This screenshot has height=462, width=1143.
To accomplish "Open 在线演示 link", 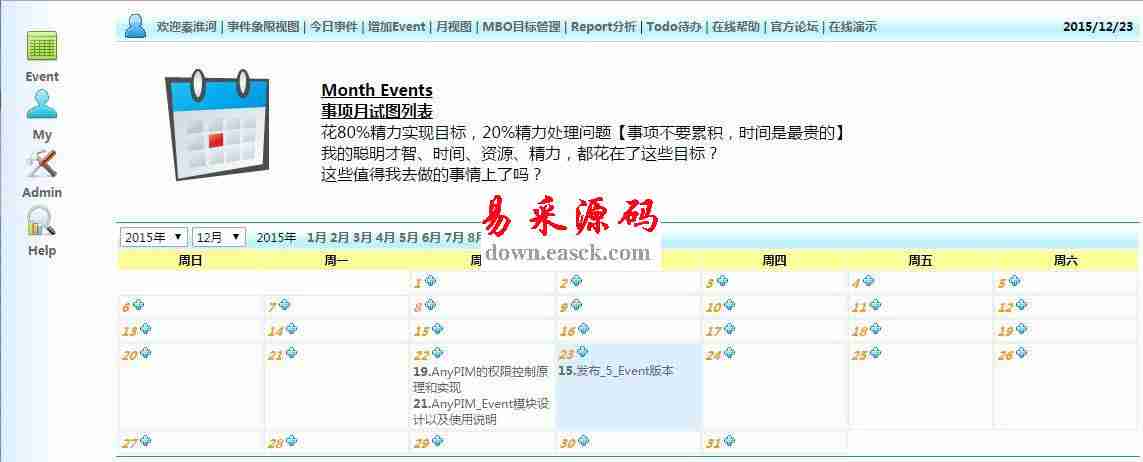I will tap(853, 27).
